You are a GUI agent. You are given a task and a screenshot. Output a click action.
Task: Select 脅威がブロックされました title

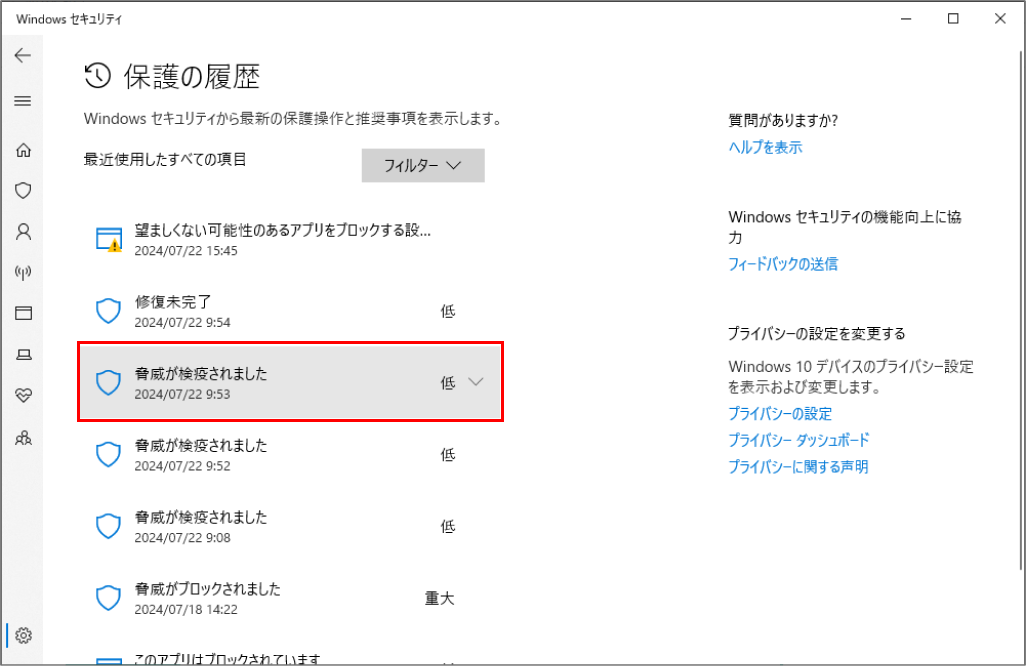click(x=207, y=589)
